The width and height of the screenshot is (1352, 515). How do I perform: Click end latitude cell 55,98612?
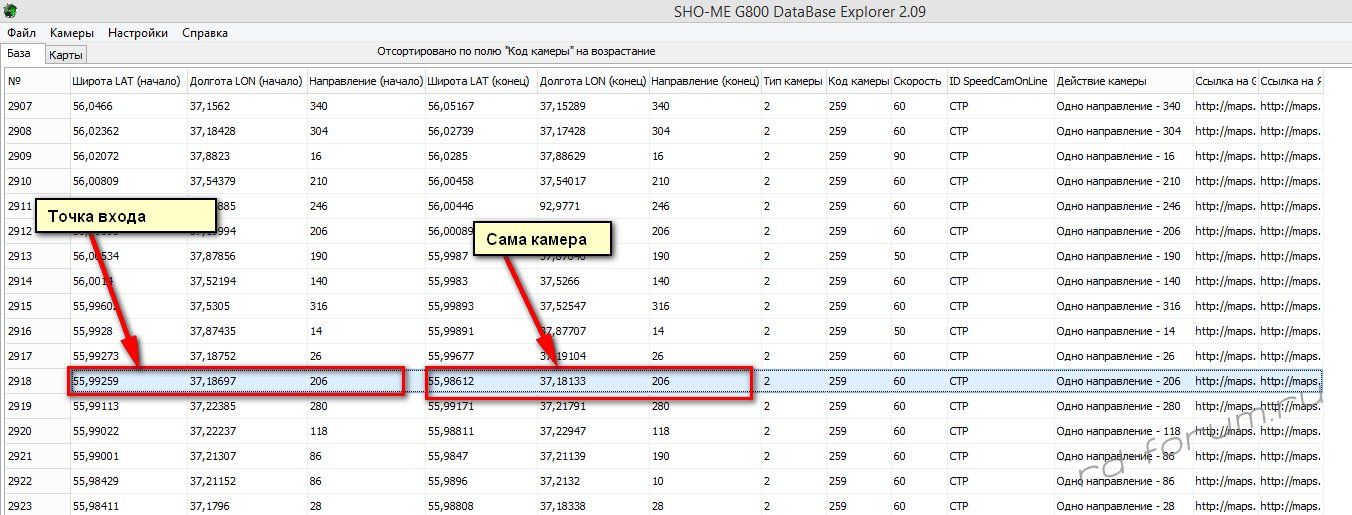[481, 381]
